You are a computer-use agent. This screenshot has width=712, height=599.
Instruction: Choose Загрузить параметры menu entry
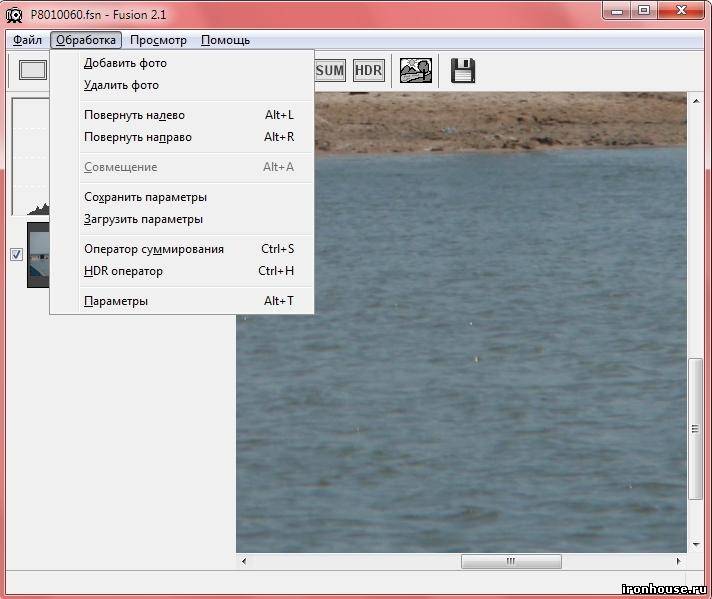[x=143, y=219]
